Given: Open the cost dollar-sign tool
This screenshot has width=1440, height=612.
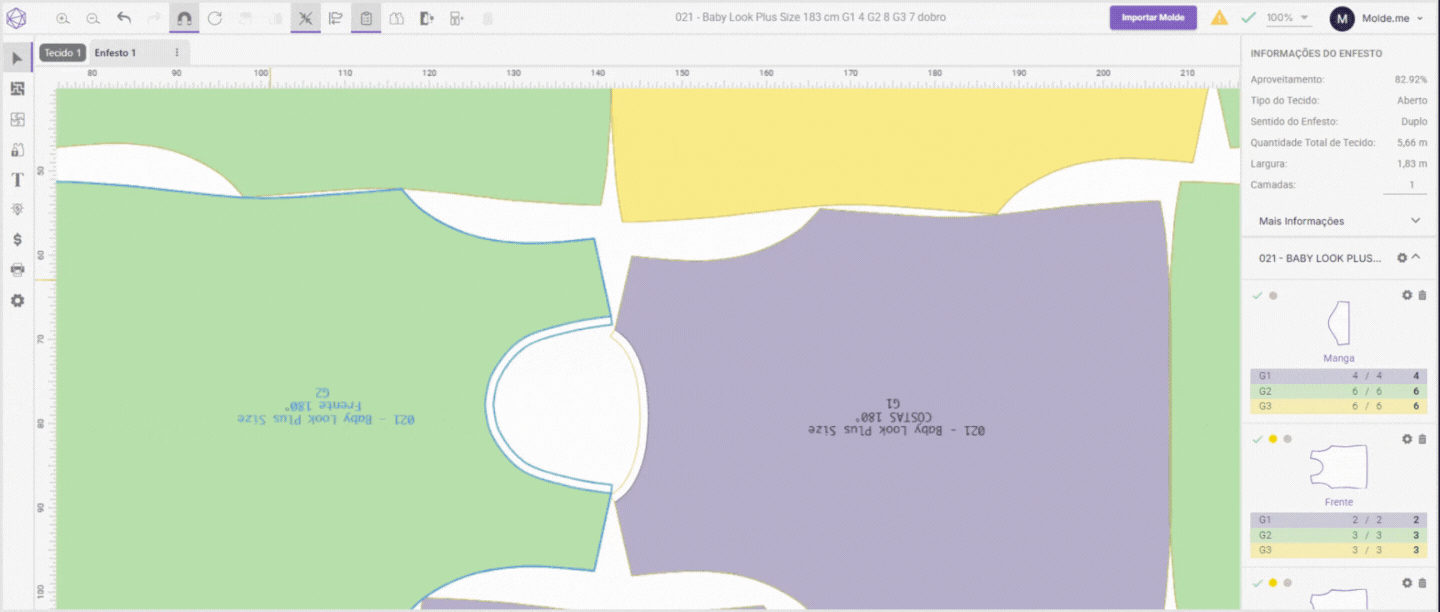Looking at the screenshot, I should [x=17, y=240].
